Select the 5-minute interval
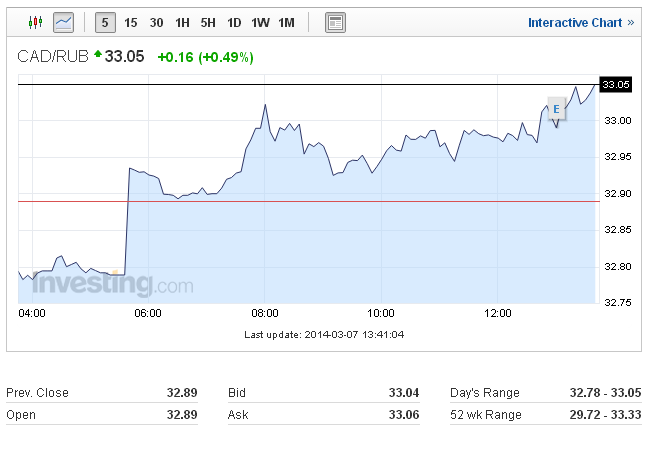 coord(105,22)
